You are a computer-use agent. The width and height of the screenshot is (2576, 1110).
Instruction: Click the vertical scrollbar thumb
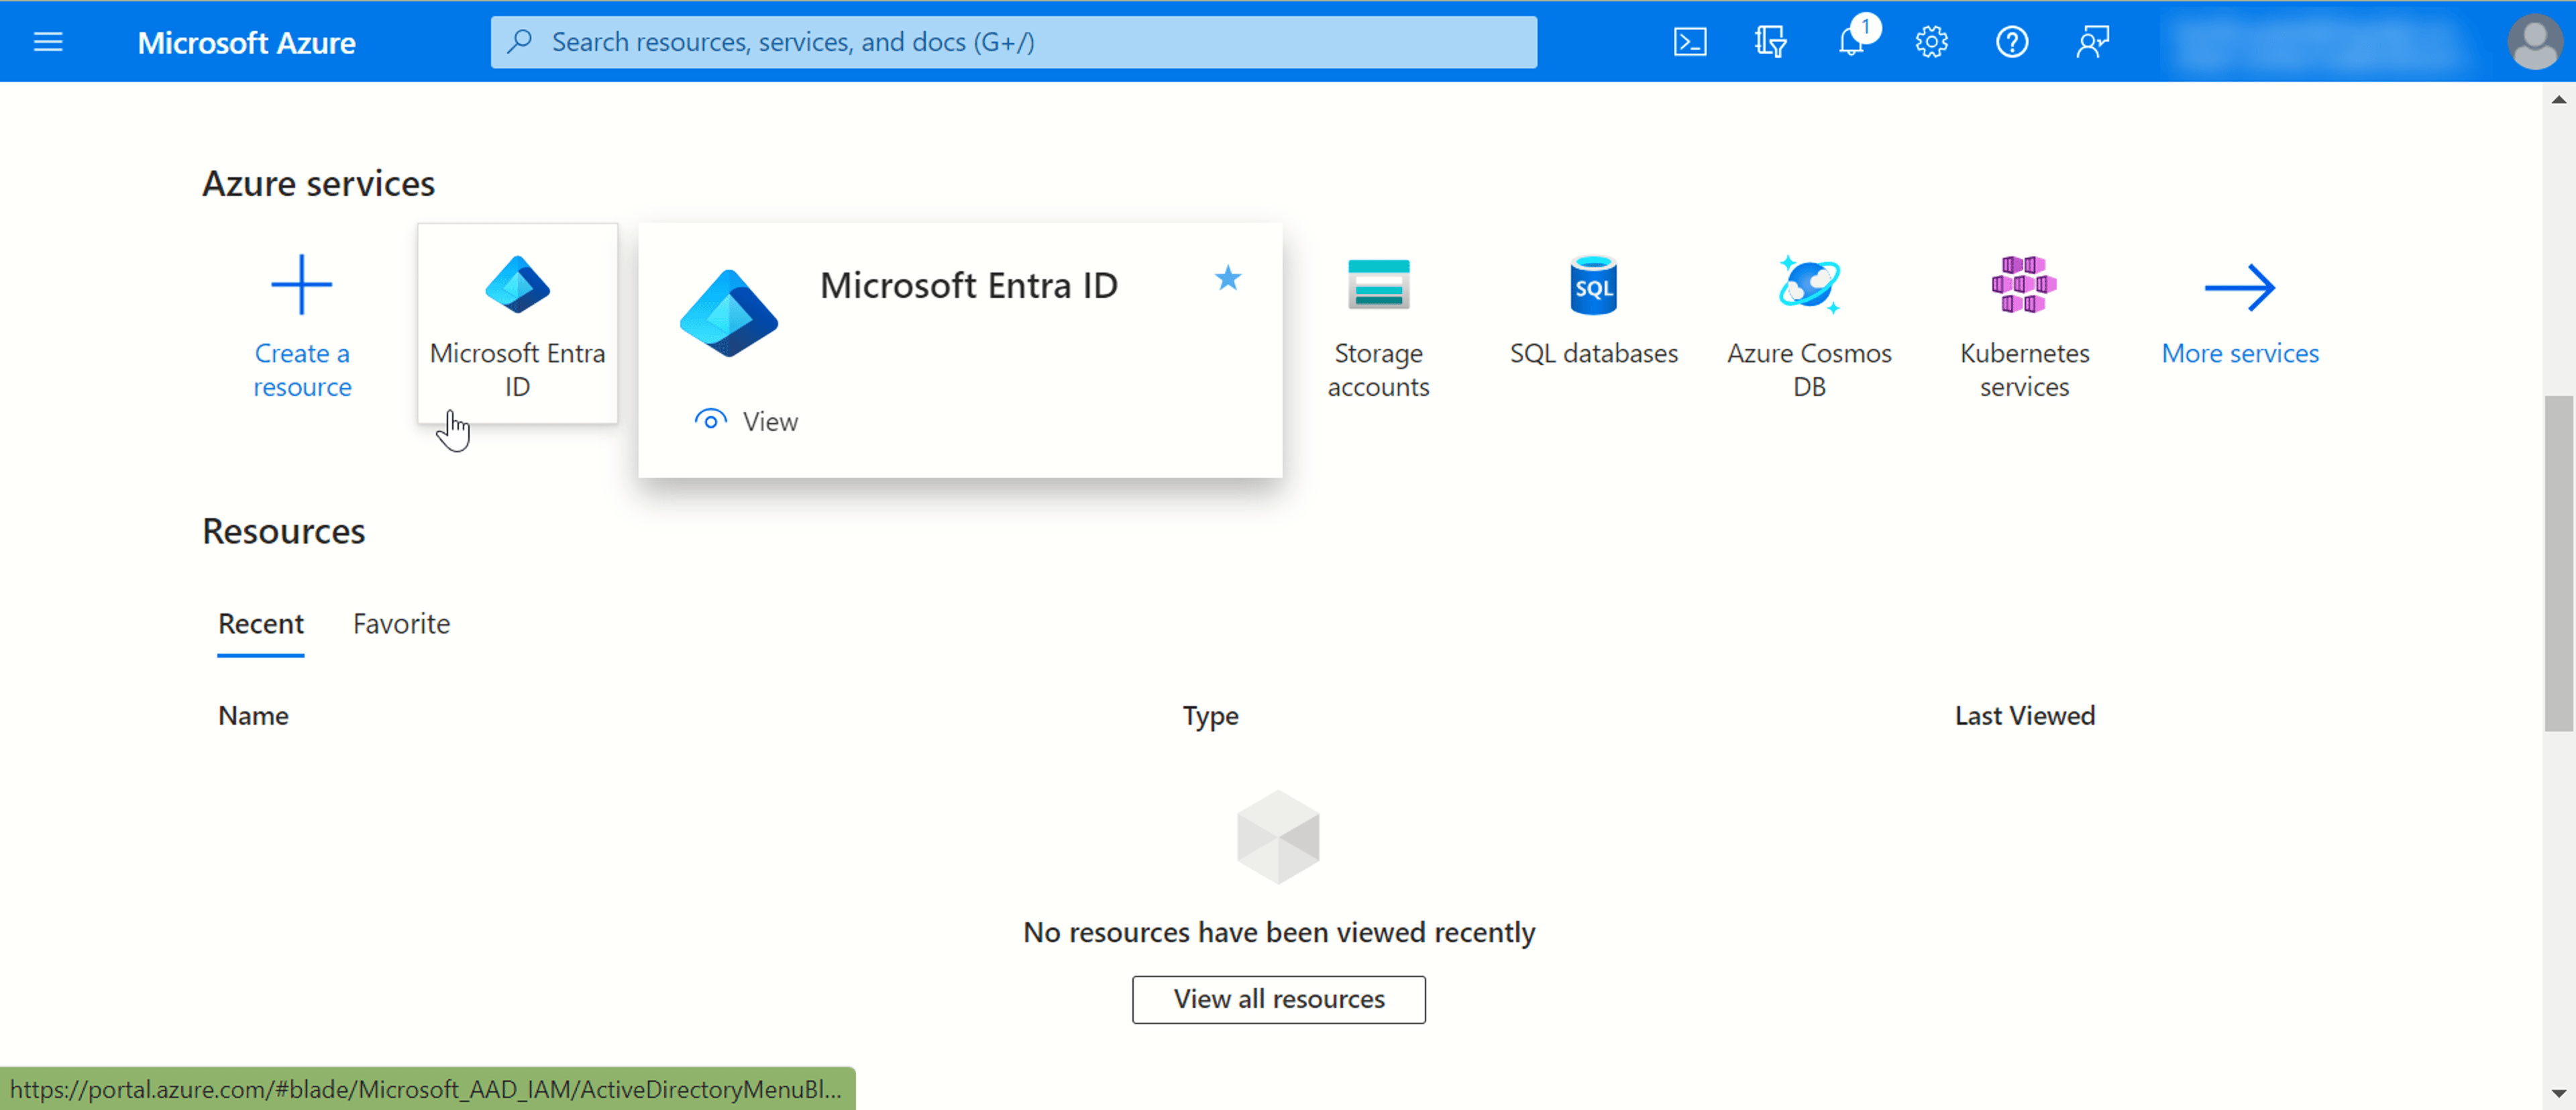click(x=2558, y=563)
